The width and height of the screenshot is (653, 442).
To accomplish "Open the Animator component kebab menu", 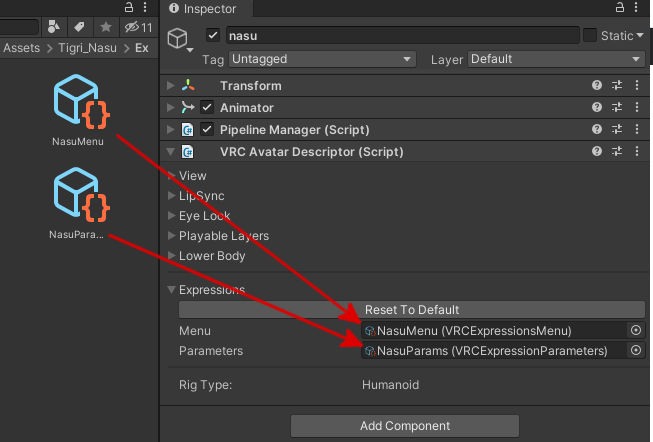I will pos(637,107).
